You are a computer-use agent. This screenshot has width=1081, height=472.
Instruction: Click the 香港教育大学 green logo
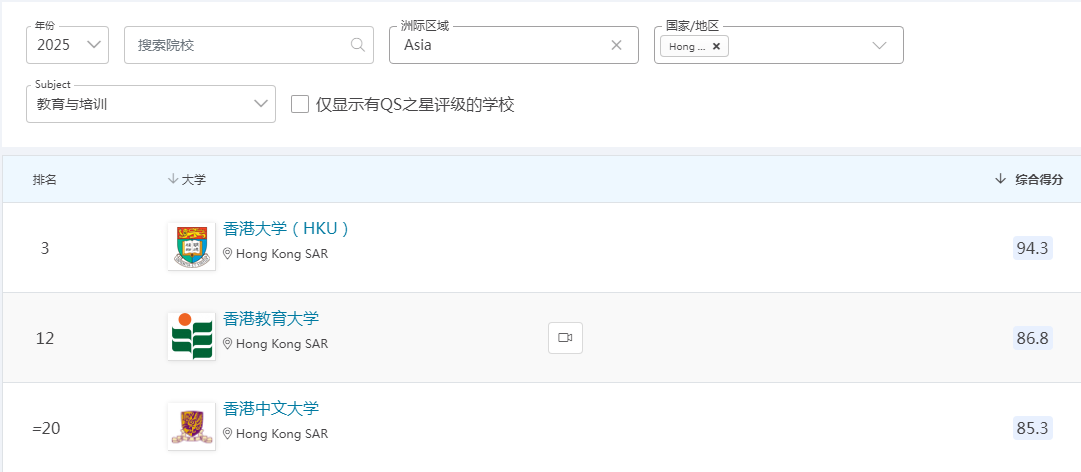pyautogui.click(x=191, y=336)
